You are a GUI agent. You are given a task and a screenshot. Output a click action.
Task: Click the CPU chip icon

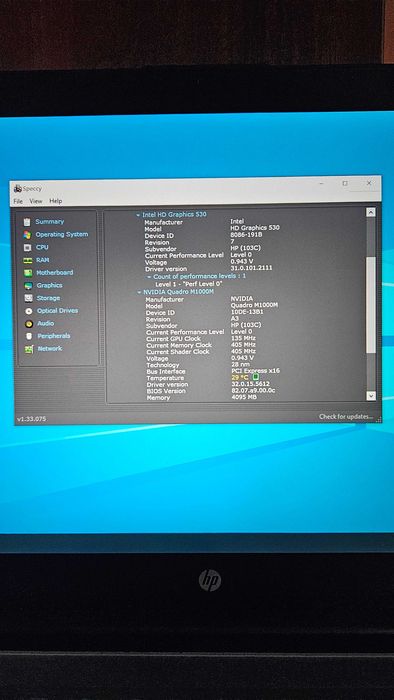pos(28,247)
